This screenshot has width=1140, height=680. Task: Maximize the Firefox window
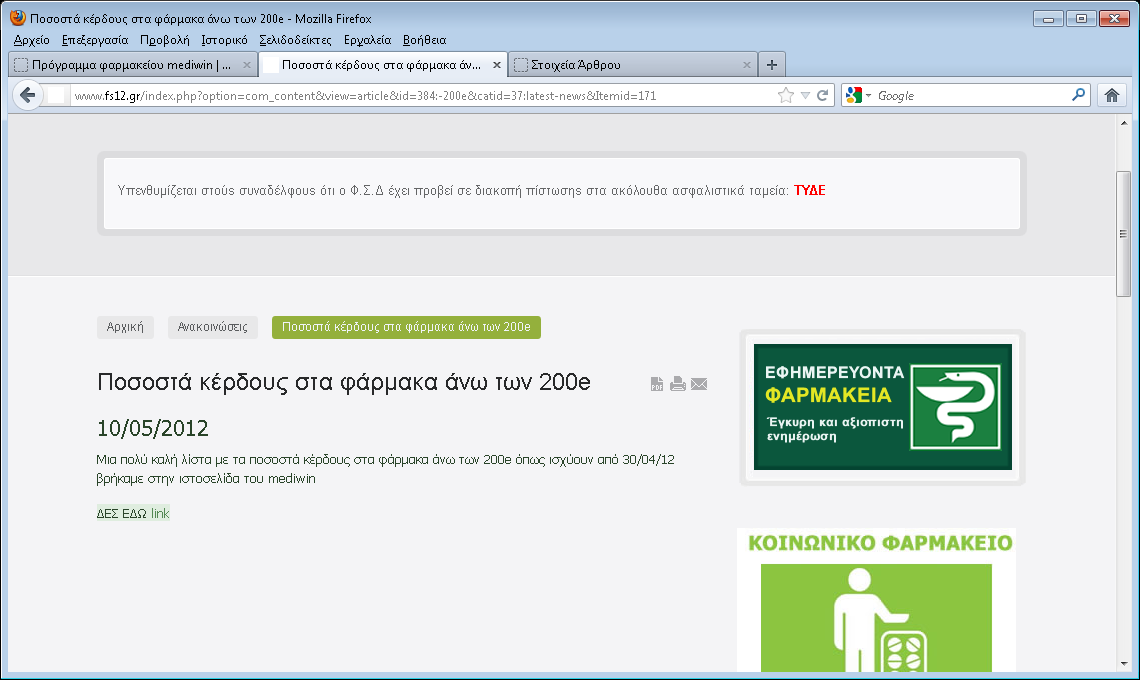pyautogui.click(x=1081, y=19)
